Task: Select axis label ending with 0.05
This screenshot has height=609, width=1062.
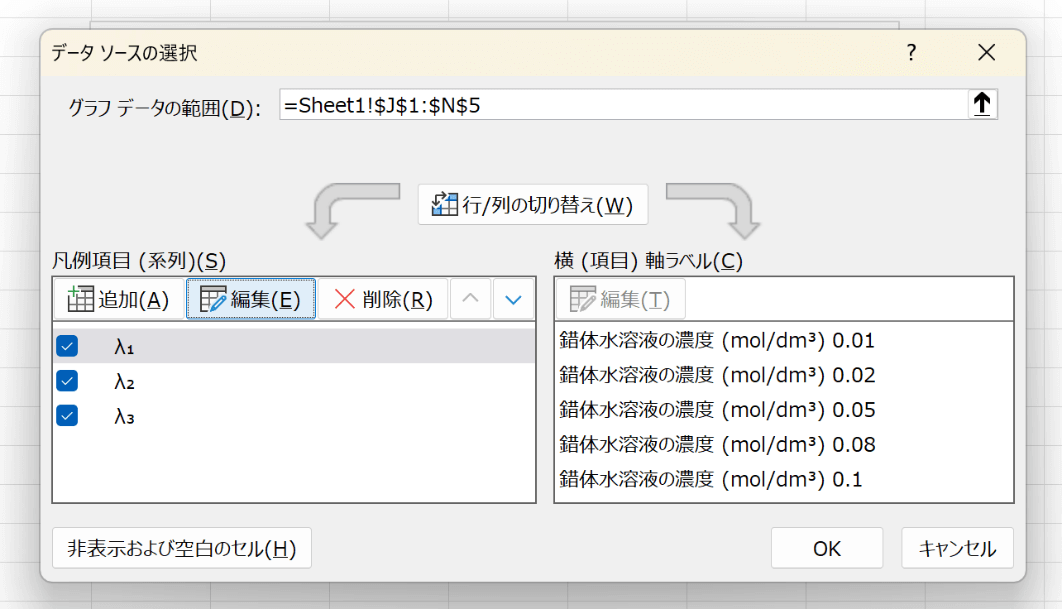Action: coord(716,410)
